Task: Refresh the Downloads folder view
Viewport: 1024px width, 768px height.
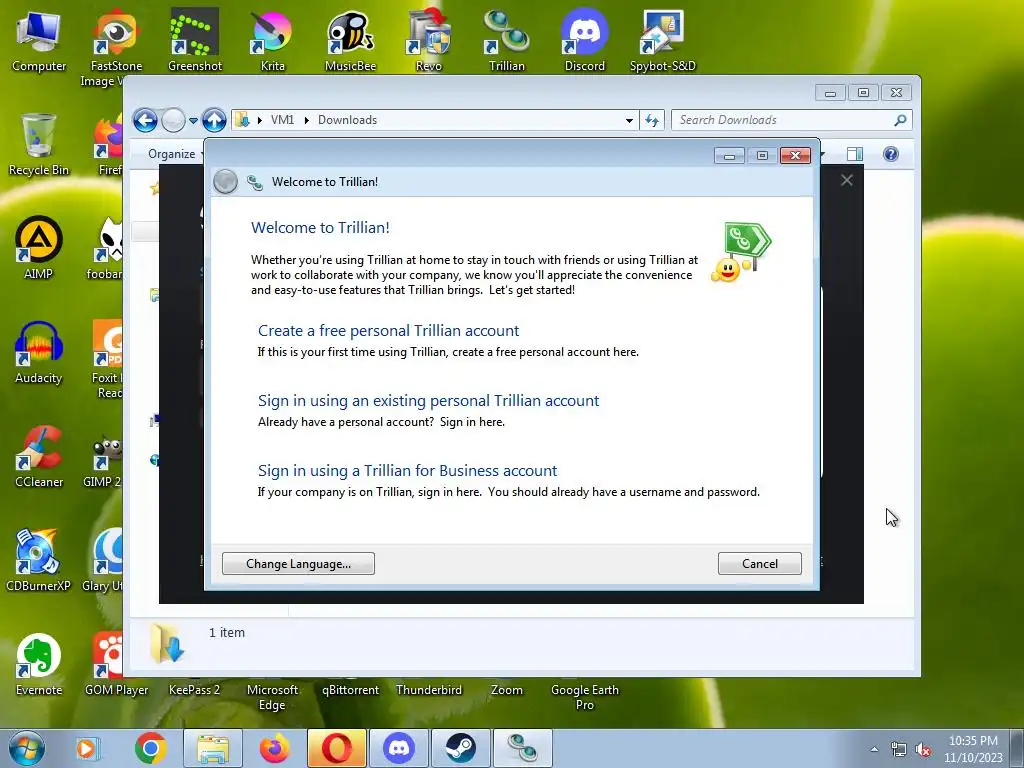Action: pos(652,120)
